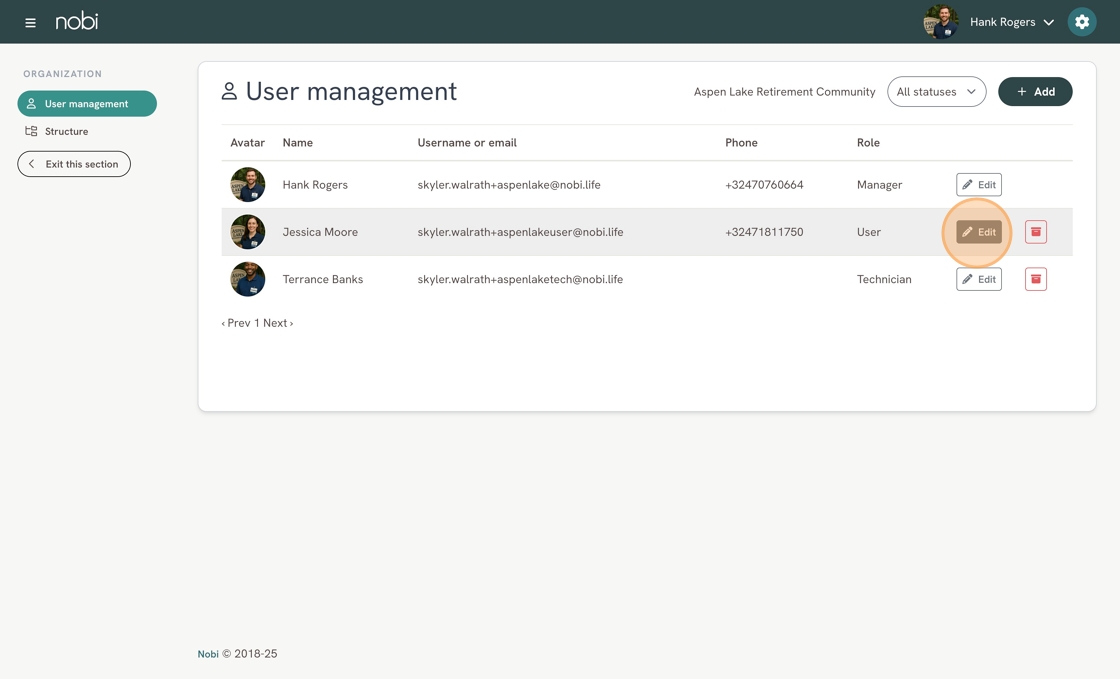Image resolution: width=1120 pixels, height=679 pixels.
Task: Select User management in sidebar
Action: pos(87,104)
